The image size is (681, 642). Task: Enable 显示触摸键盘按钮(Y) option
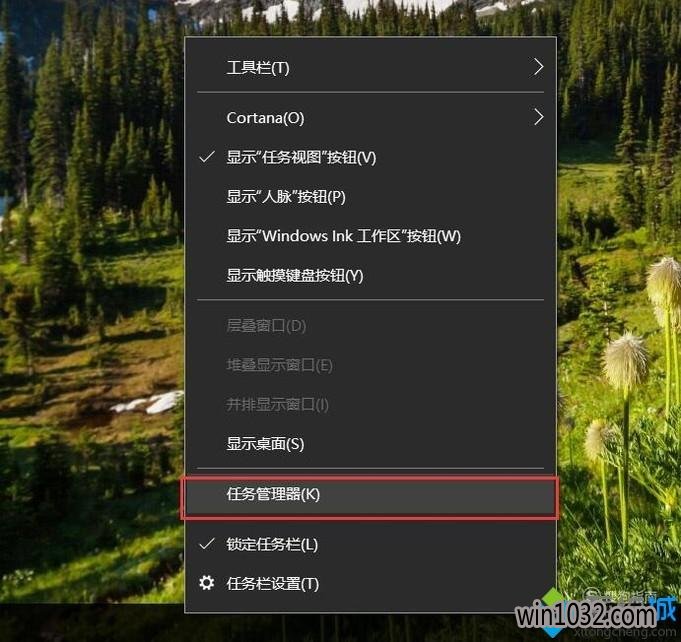pos(370,275)
